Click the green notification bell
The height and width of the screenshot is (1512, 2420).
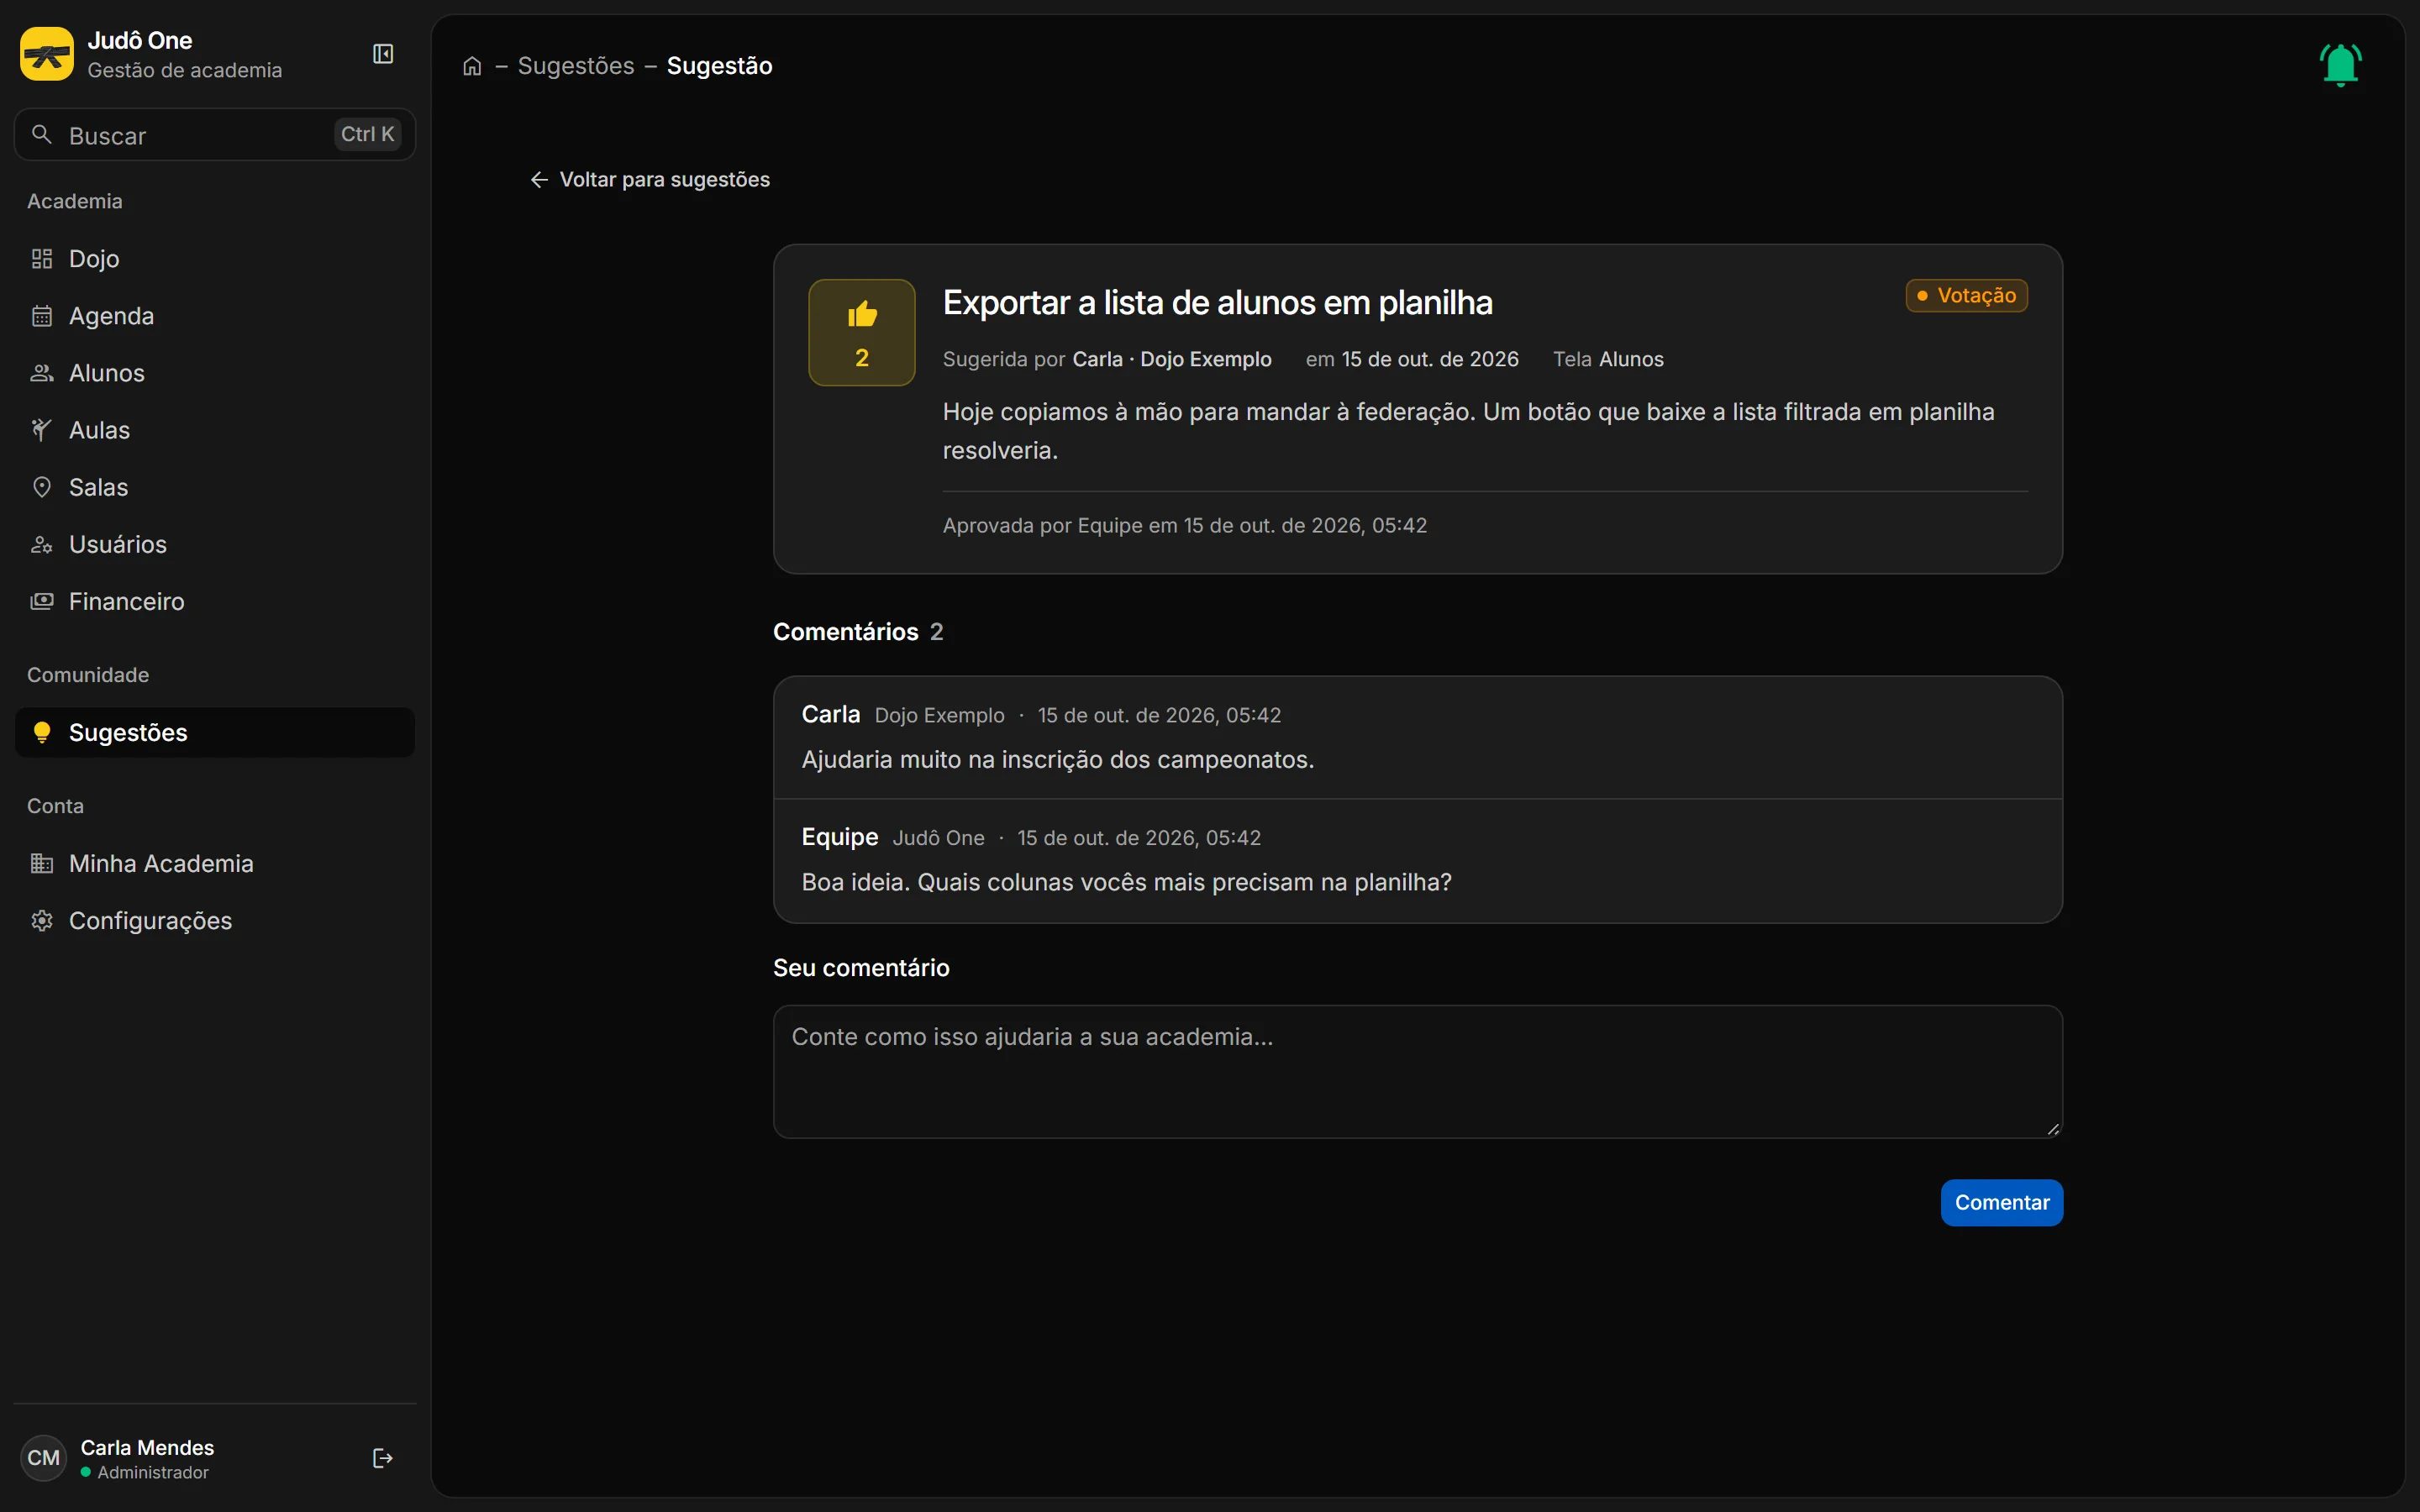pos(2340,65)
